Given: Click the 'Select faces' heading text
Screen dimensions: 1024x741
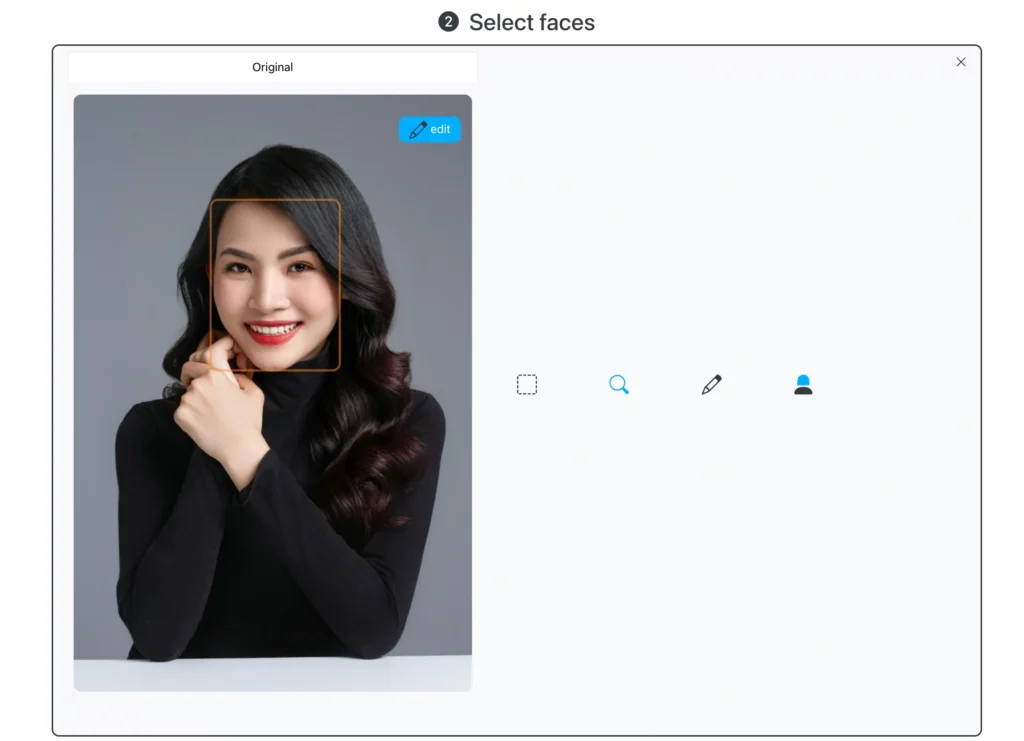Looking at the screenshot, I should click(531, 22).
